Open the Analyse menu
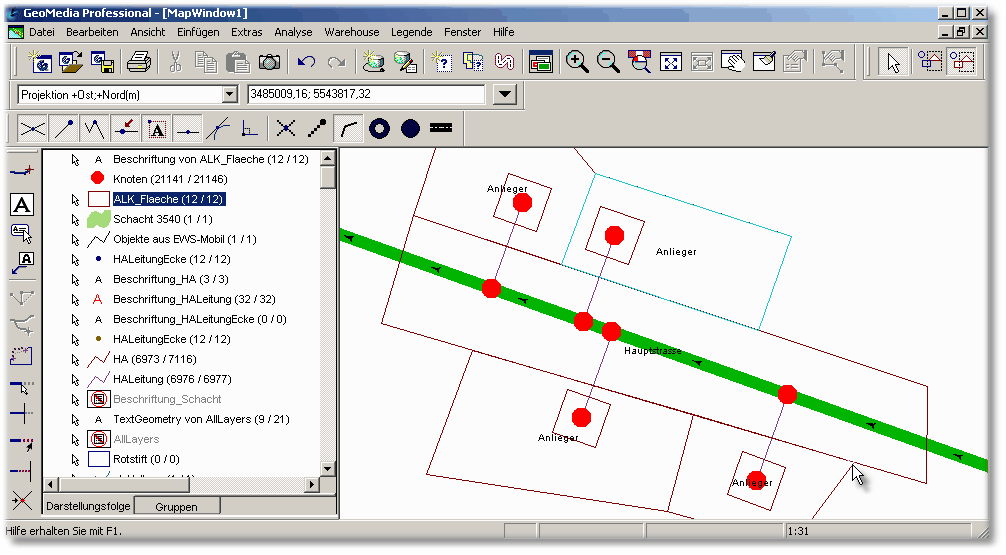Viewport: 1006px width, 555px height. tap(293, 32)
